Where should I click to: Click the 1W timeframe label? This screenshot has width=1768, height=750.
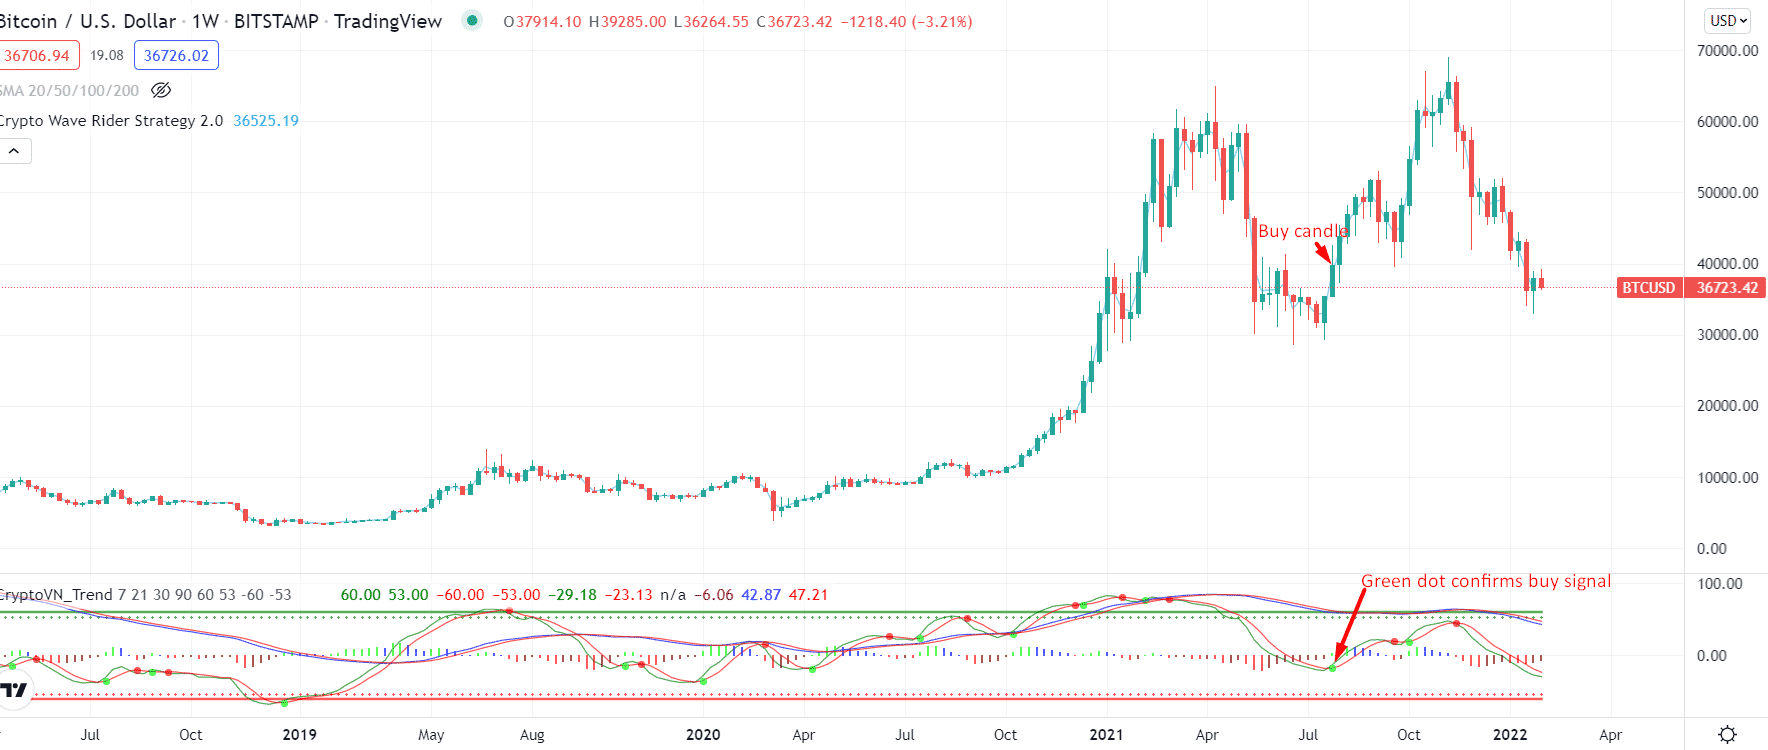coord(205,21)
